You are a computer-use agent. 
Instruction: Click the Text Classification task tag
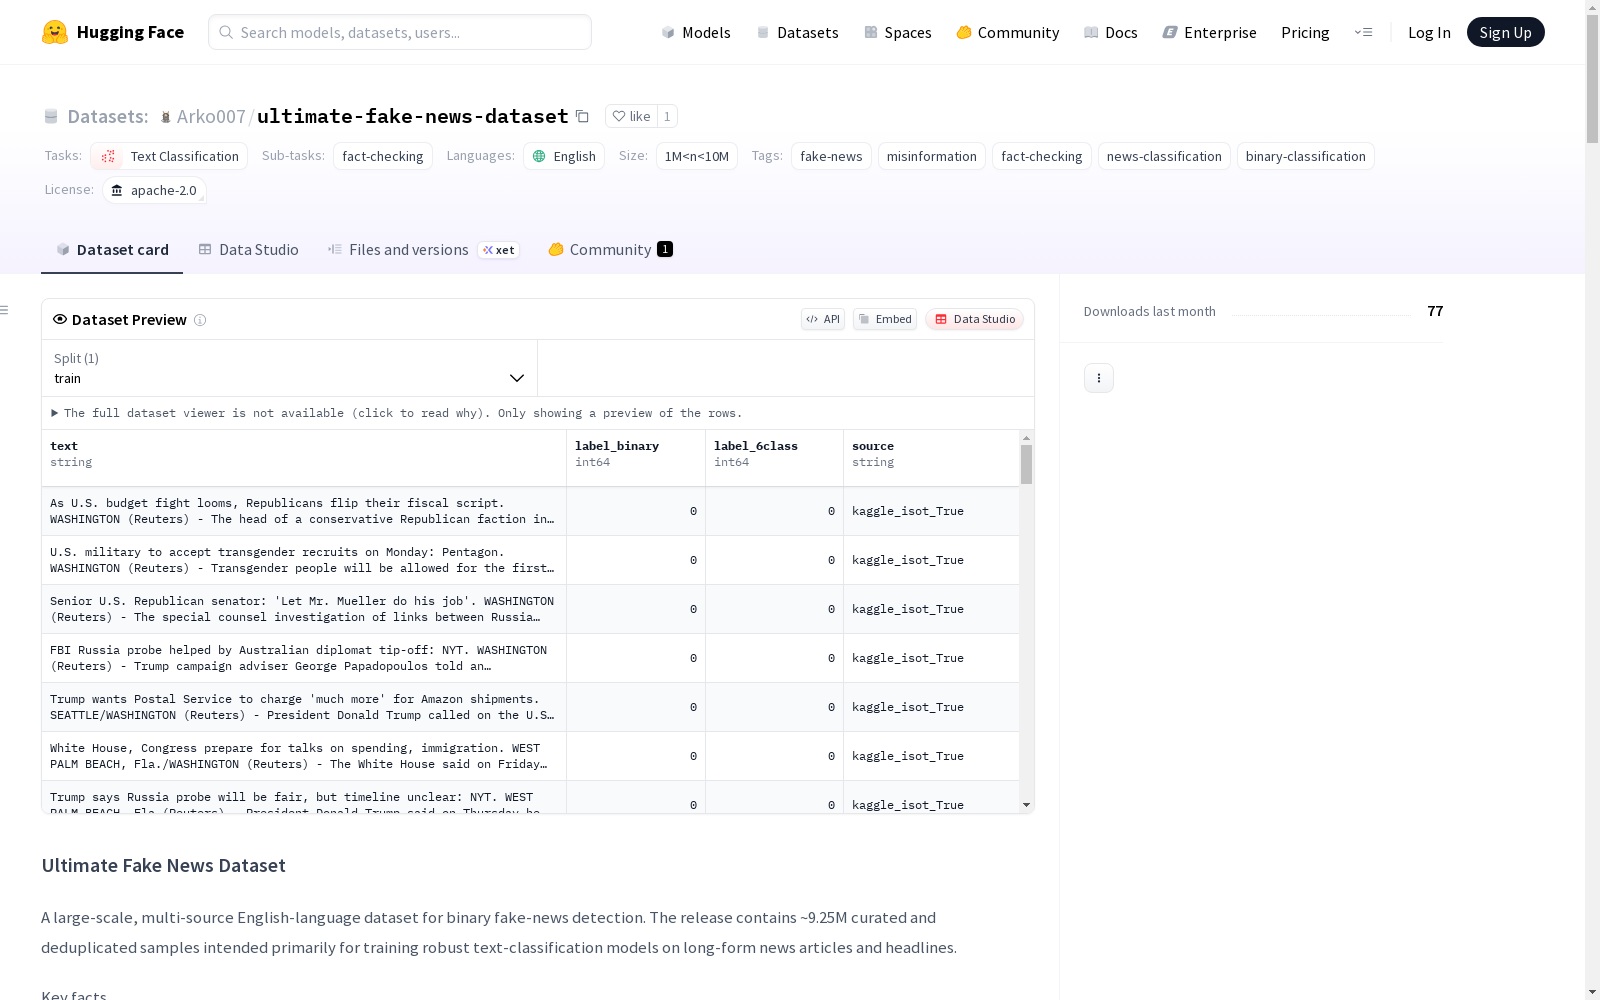(x=169, y=156)
